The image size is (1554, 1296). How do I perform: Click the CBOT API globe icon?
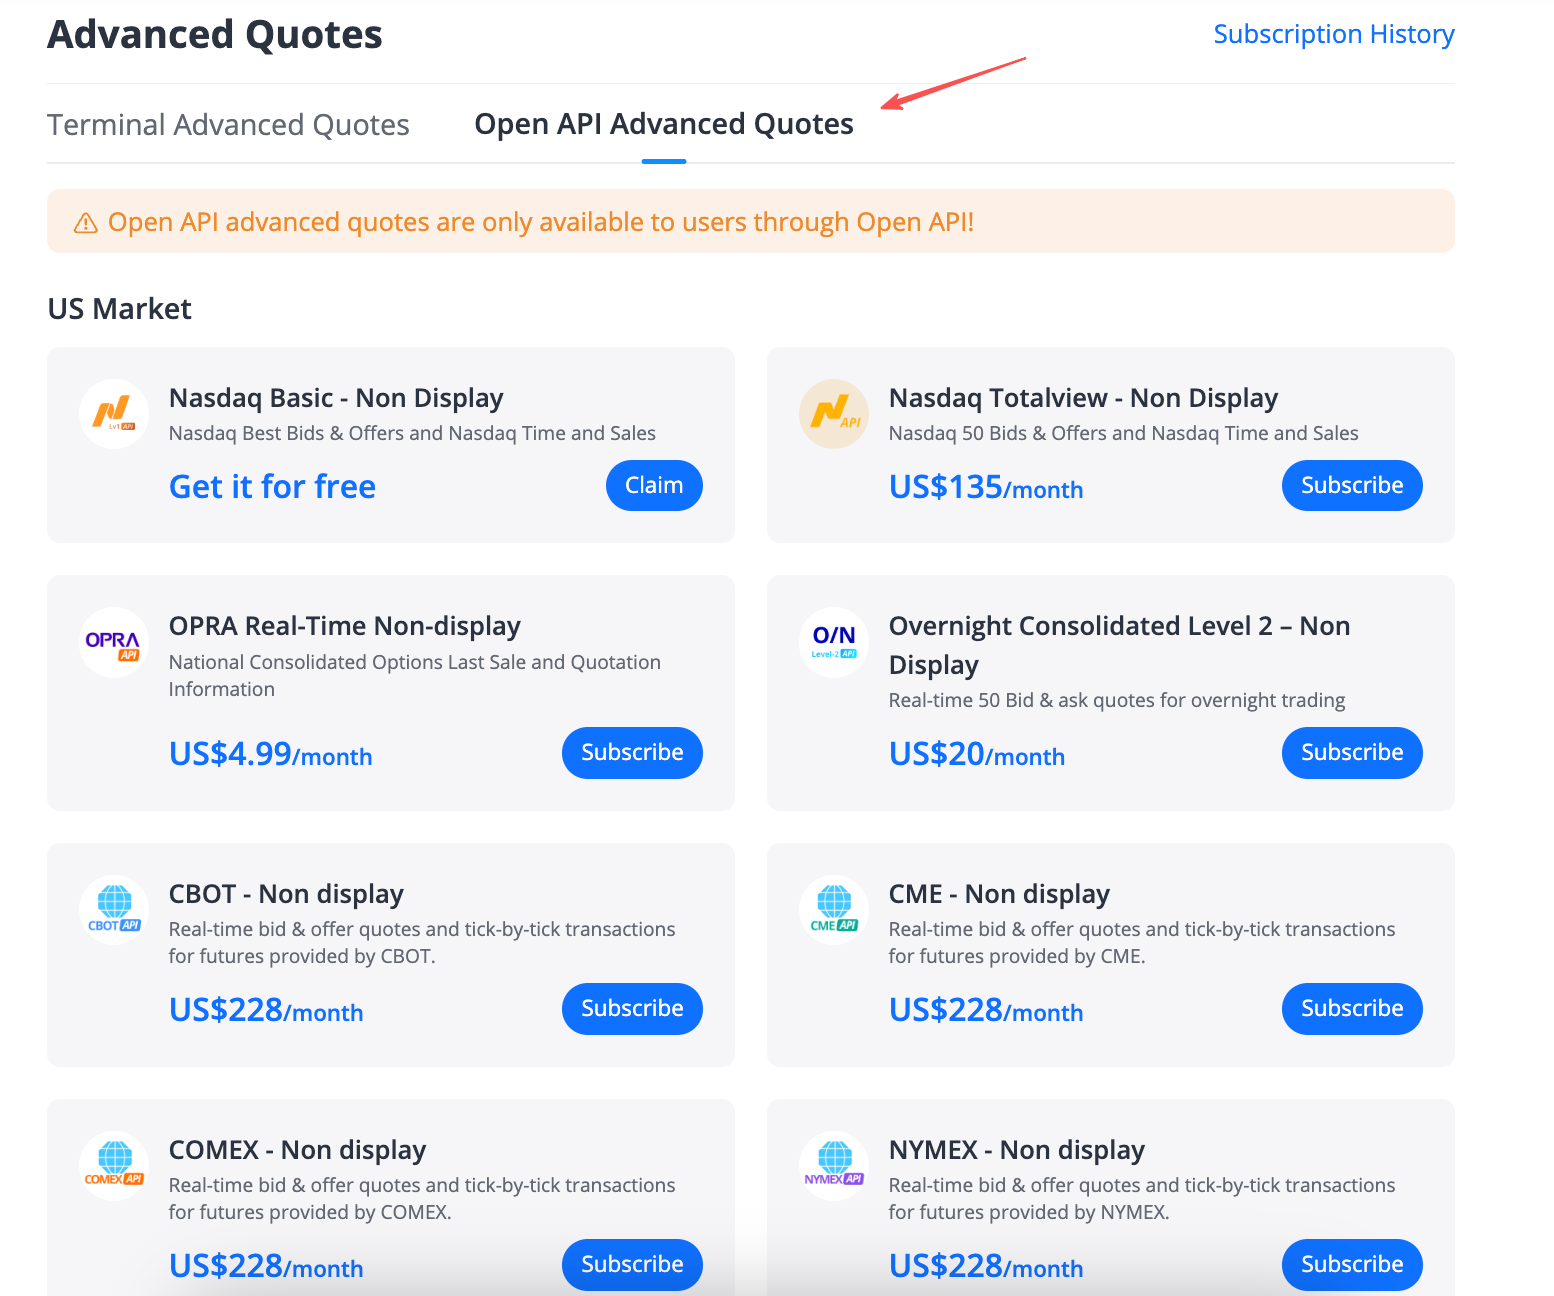(114, 909)
